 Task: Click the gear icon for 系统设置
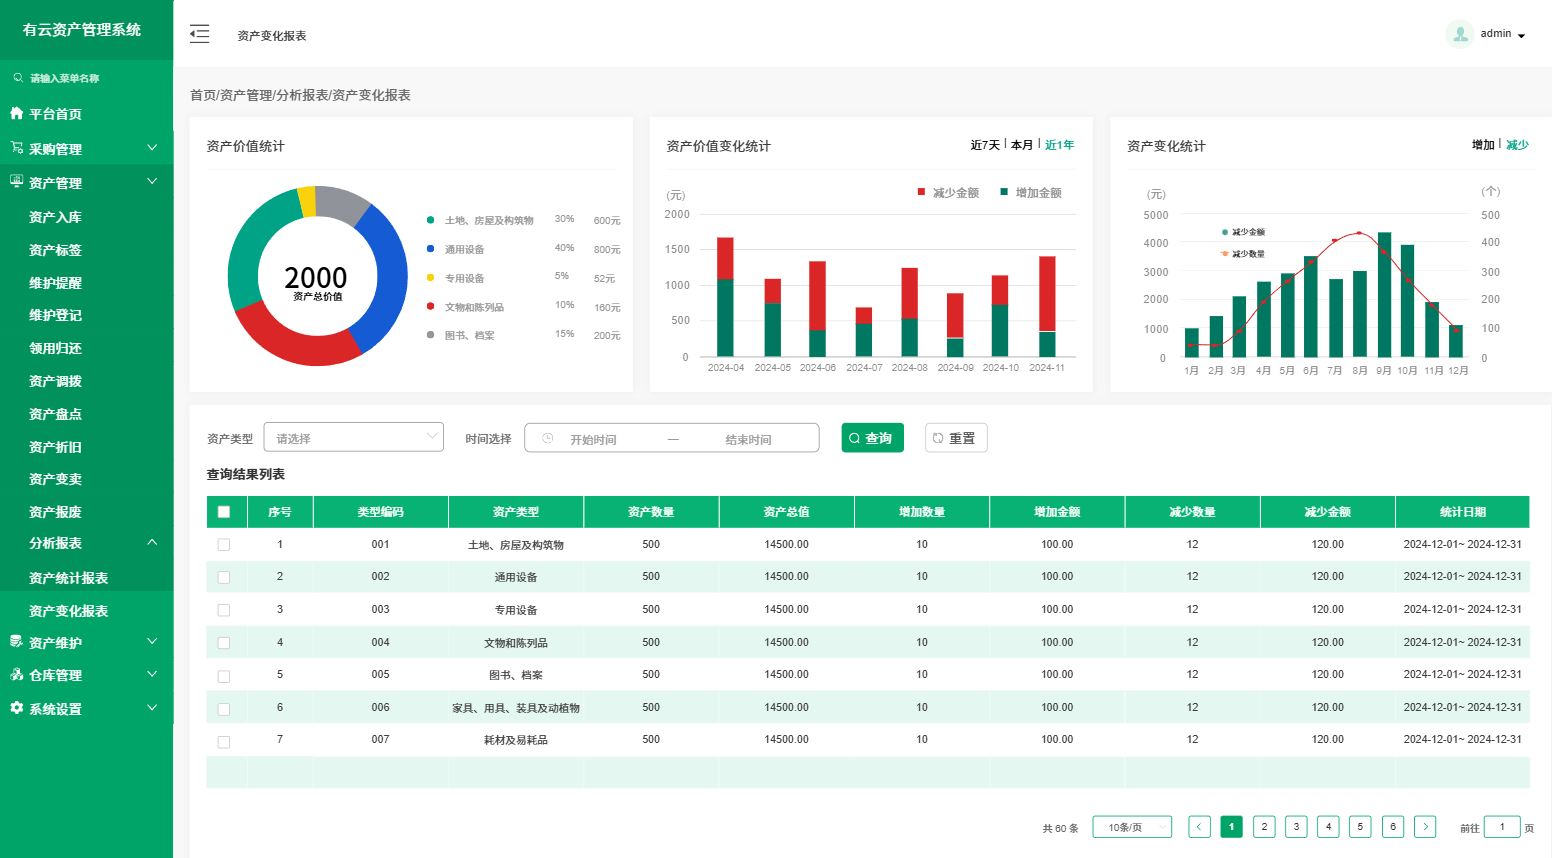16,708
